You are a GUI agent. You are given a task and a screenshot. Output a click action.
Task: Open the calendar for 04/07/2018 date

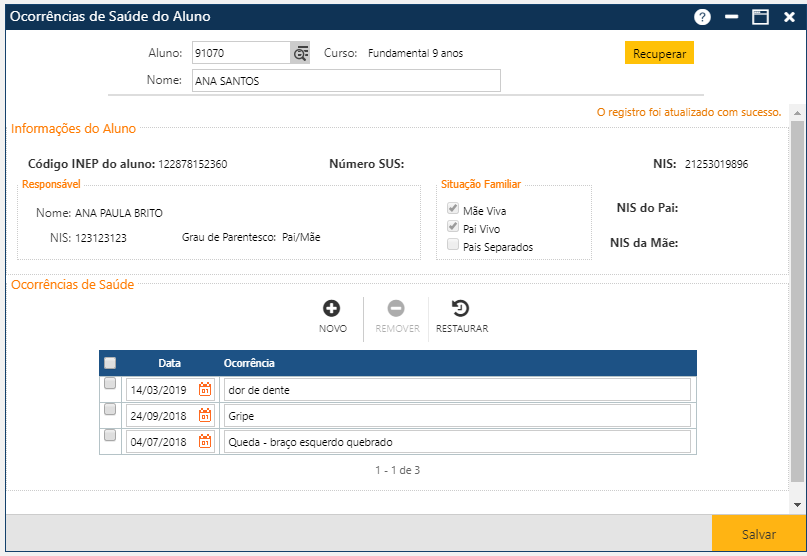coord(205,441)
